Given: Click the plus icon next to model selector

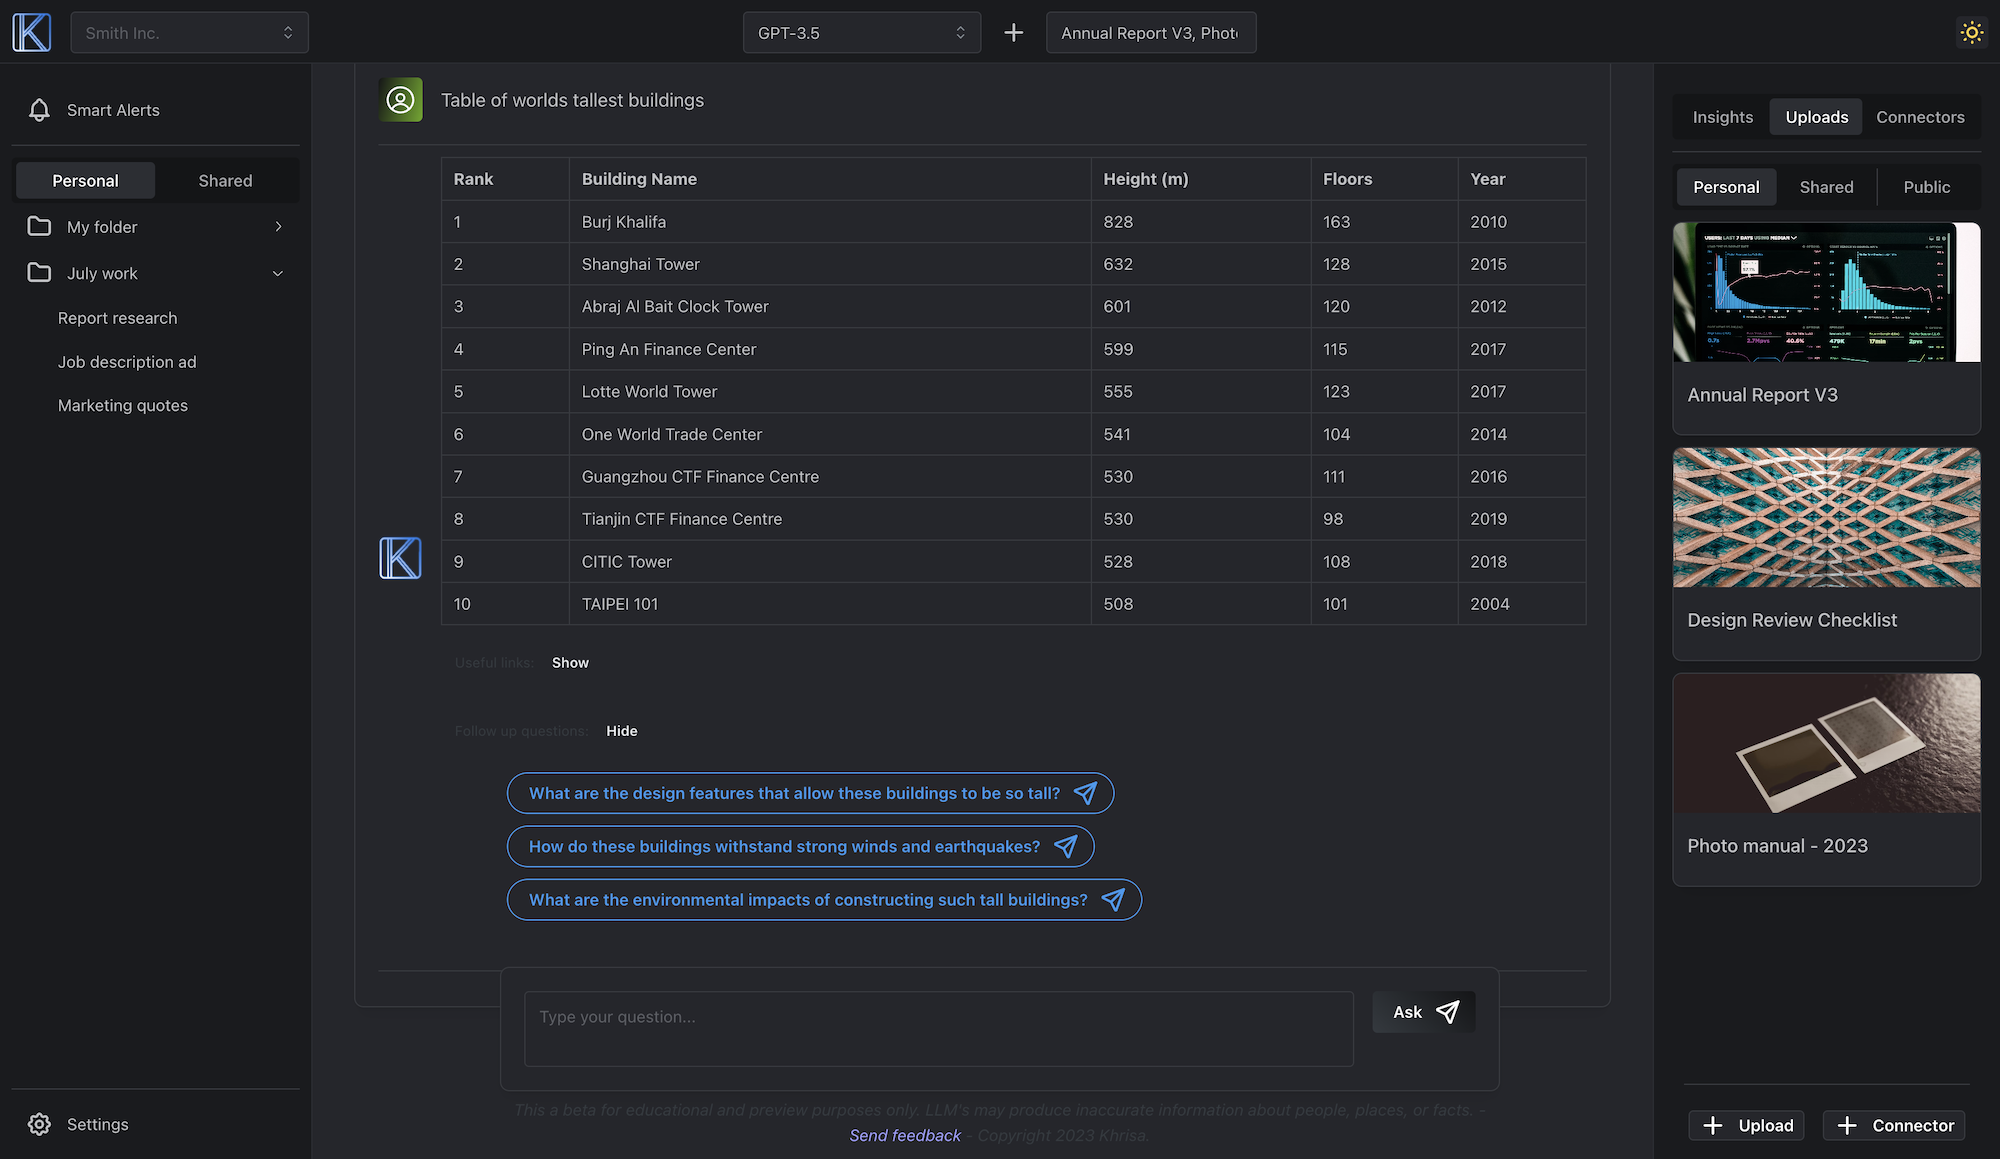Looking at the screenshot, I should tap(1013, 33).
